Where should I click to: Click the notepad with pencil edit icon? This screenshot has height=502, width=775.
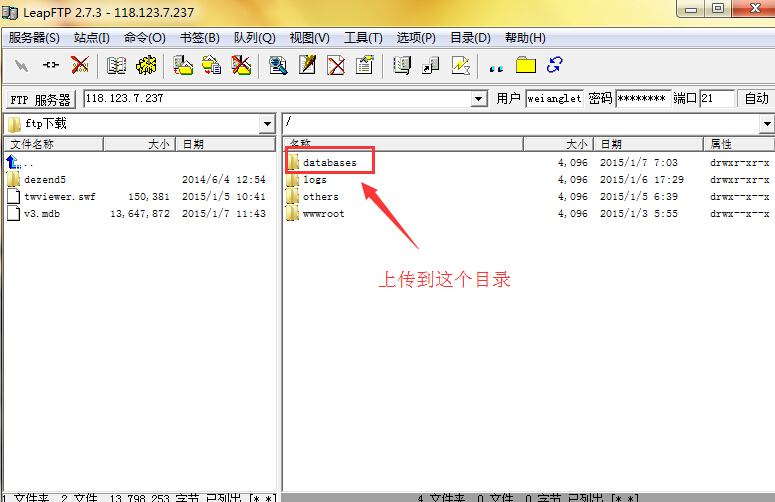(x=308, y=65)
